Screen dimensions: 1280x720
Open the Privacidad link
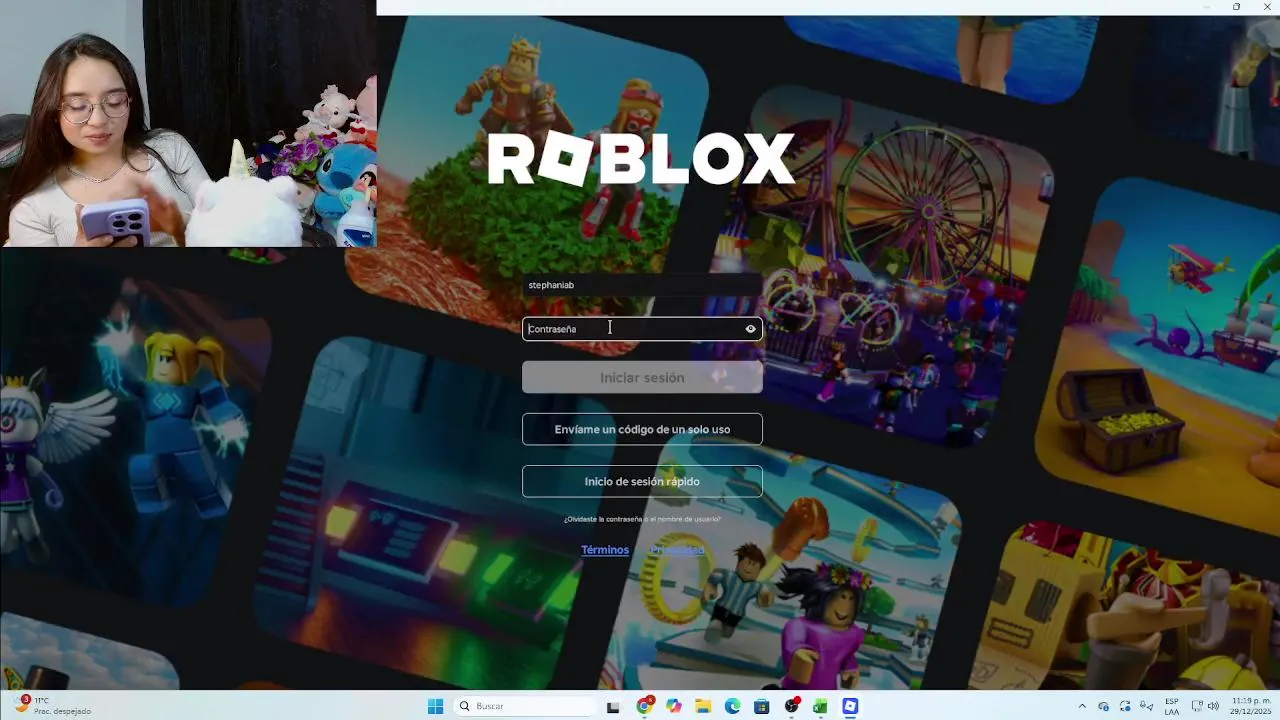(677, 550)
